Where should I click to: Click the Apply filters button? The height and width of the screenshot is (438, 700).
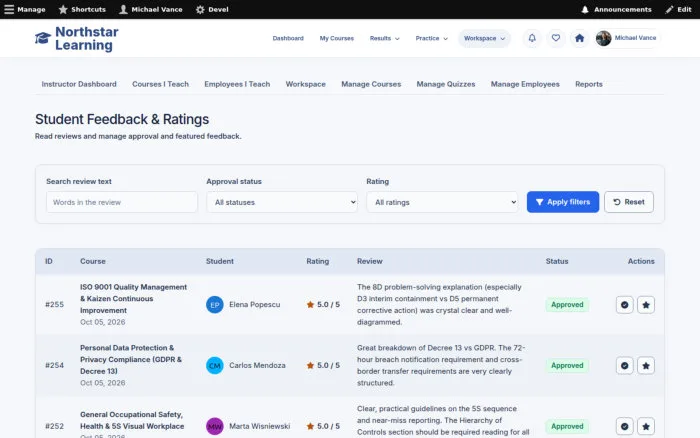[562, 202]
